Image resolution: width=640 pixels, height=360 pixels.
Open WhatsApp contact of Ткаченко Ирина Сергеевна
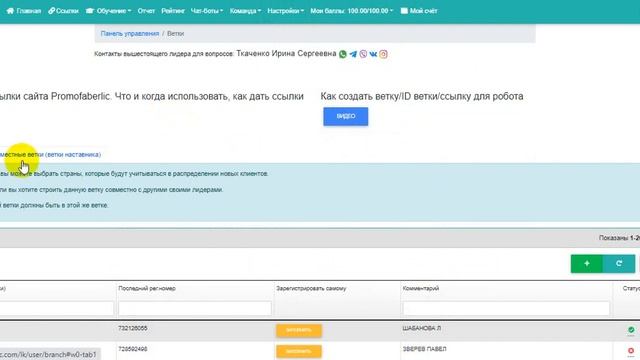342,54
